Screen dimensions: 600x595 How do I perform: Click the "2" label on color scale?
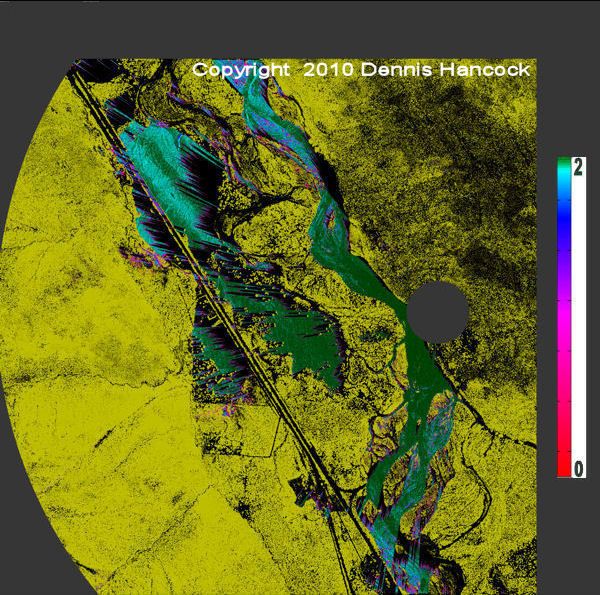(x=578, y=168)
